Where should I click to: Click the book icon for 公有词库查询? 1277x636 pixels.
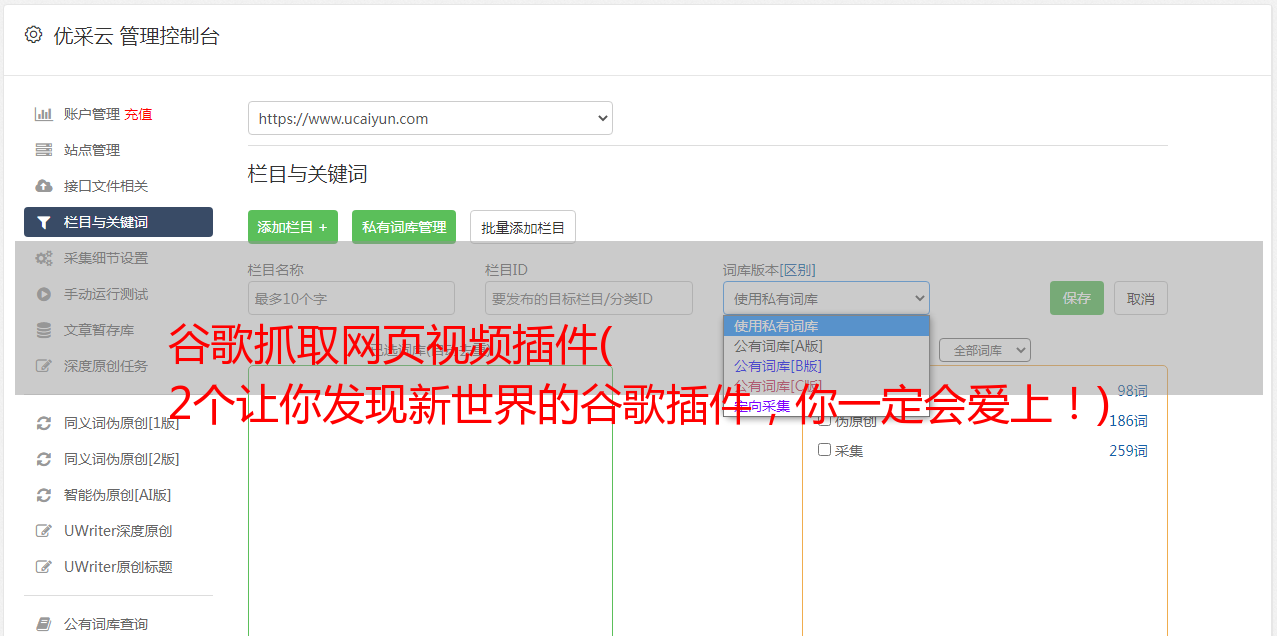(x=43, y=624)
